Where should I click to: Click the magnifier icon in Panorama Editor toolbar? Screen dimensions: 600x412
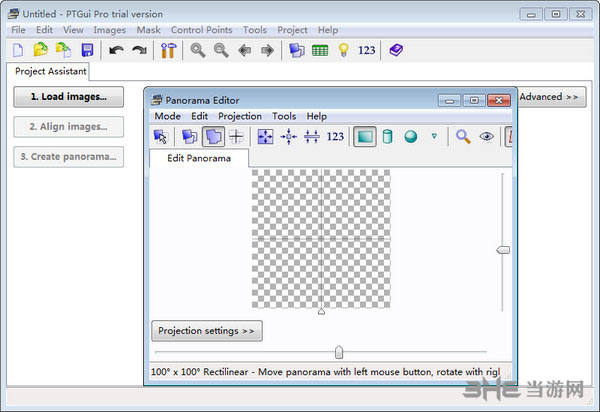point(463,137)
